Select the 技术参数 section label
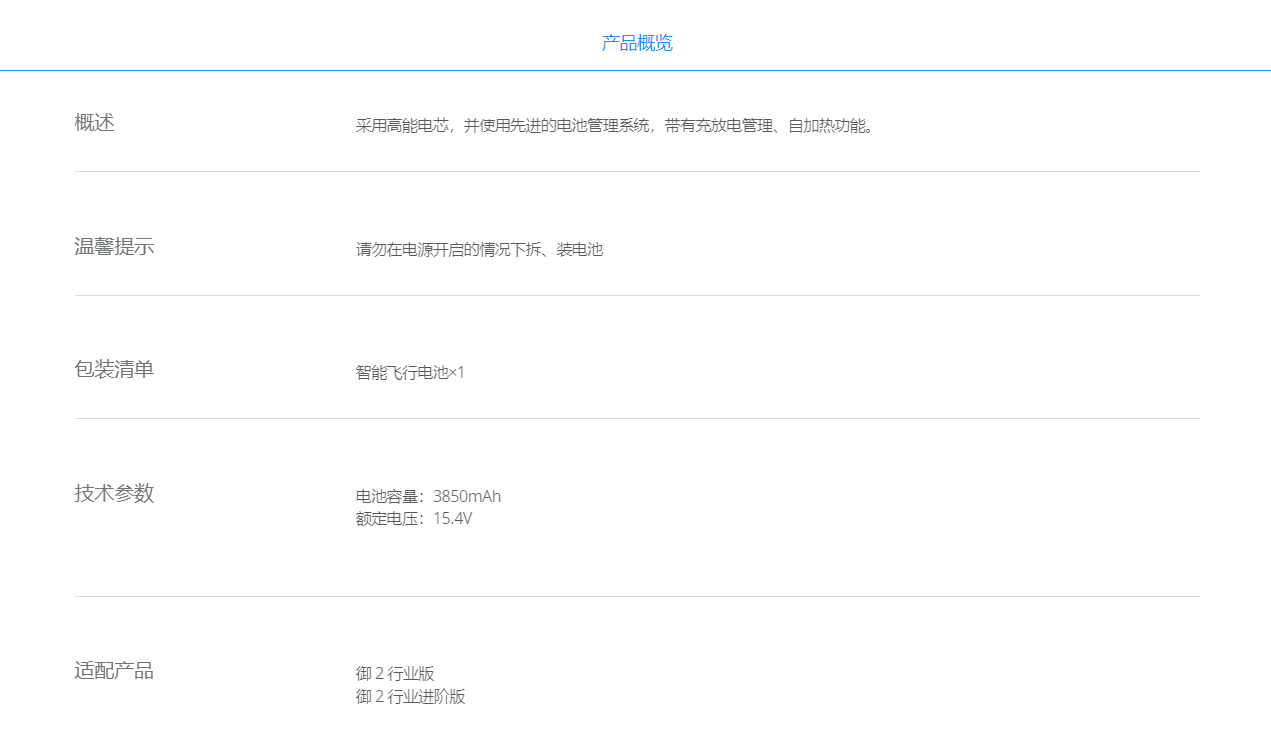The image size is (1271, 736). [114, 494]
